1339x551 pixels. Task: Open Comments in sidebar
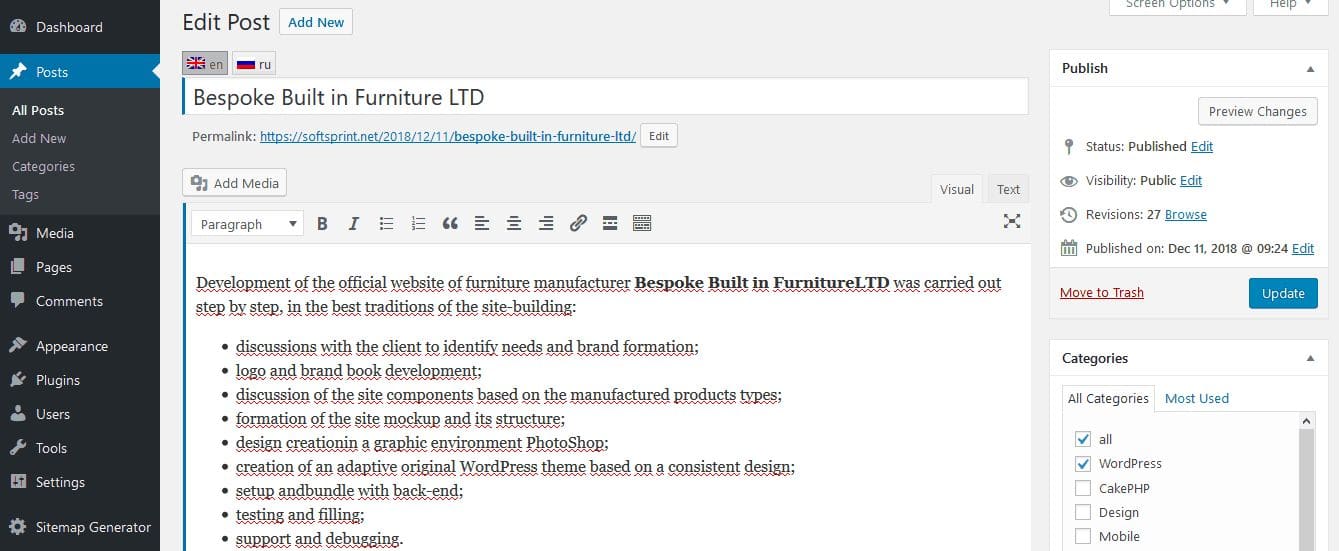(x=80, y=301)
